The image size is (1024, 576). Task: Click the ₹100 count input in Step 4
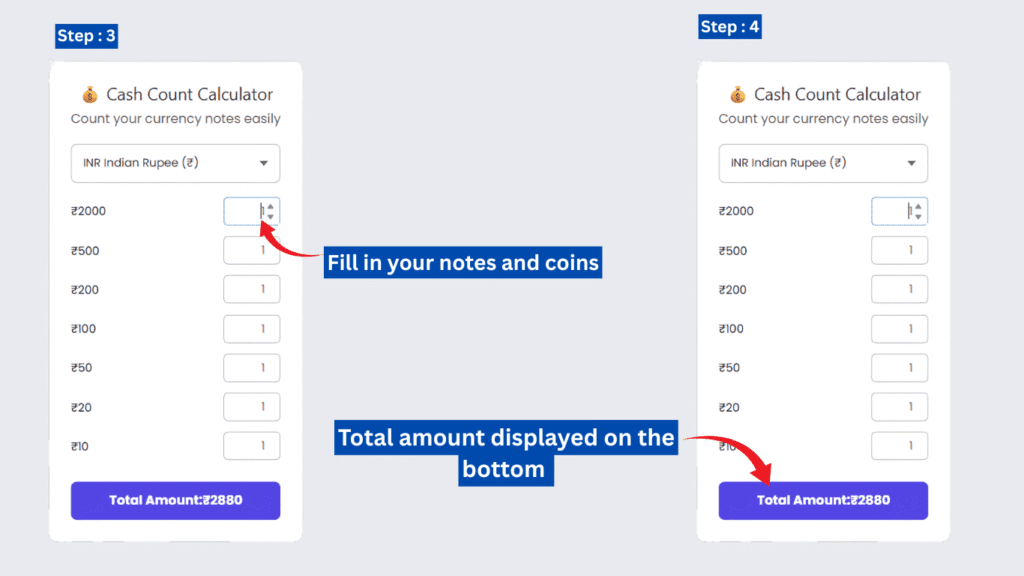click(899, 328)
